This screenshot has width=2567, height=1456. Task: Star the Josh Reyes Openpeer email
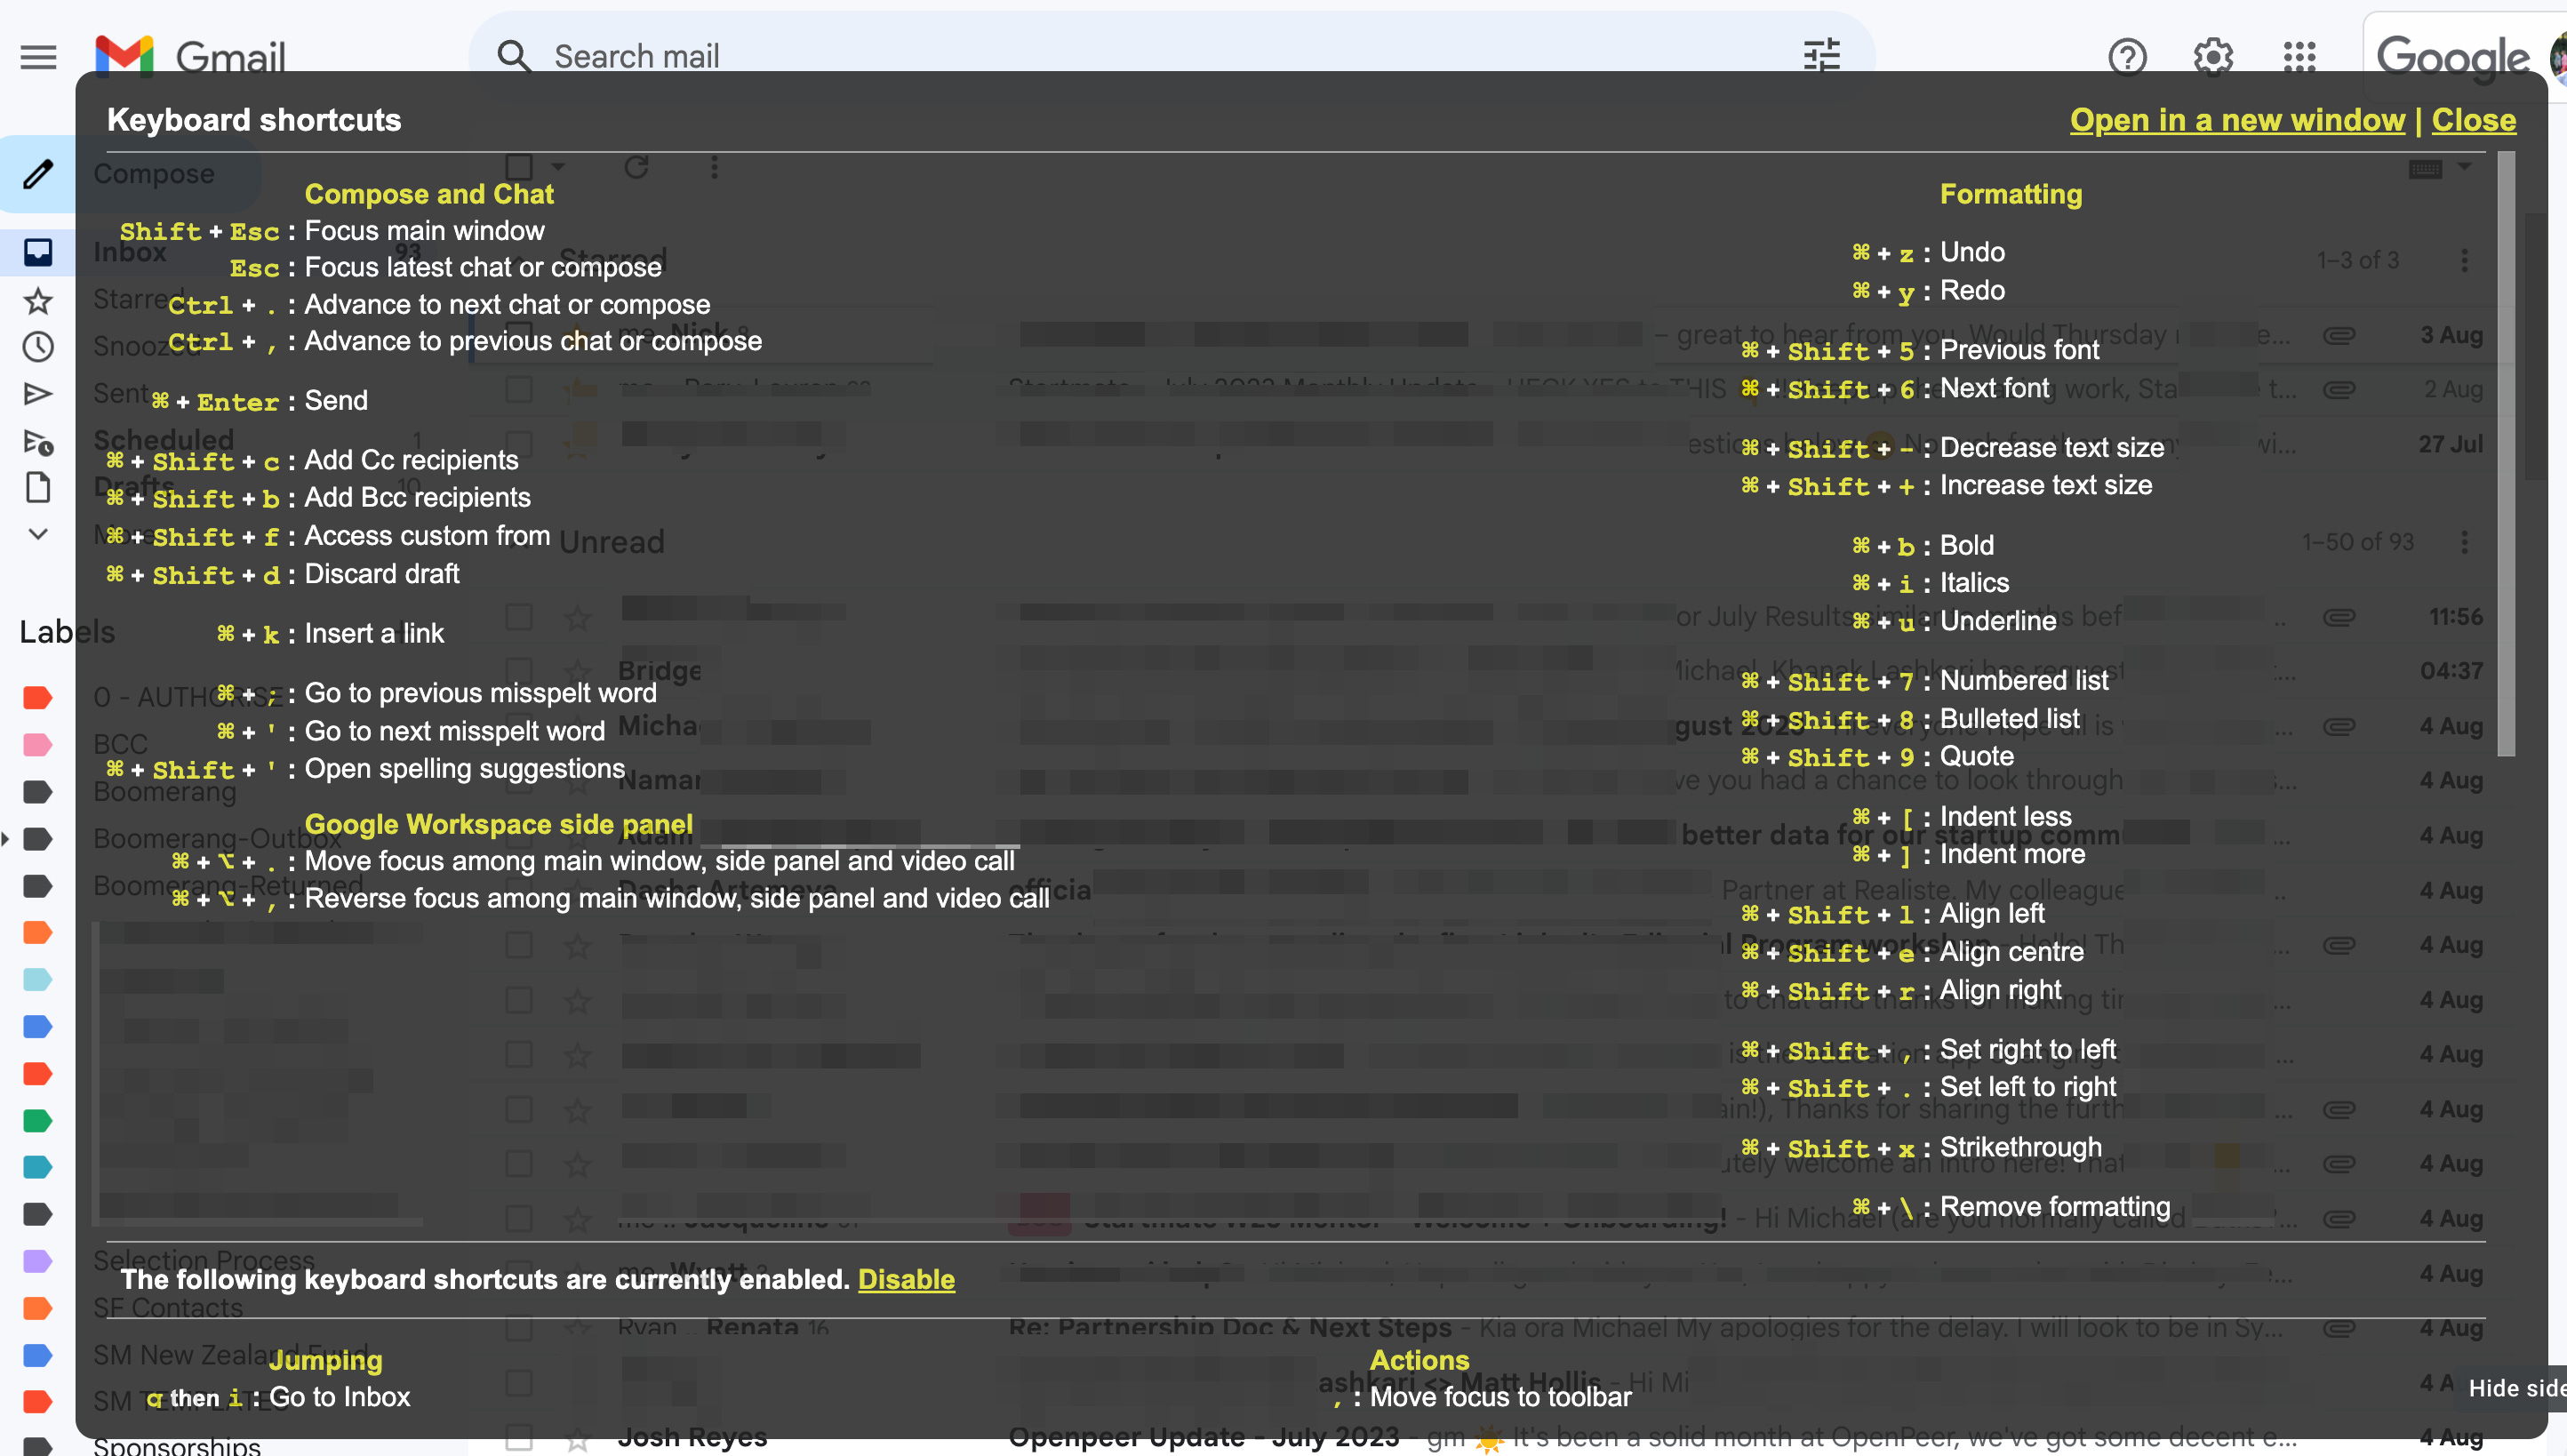pos(577,1440)
